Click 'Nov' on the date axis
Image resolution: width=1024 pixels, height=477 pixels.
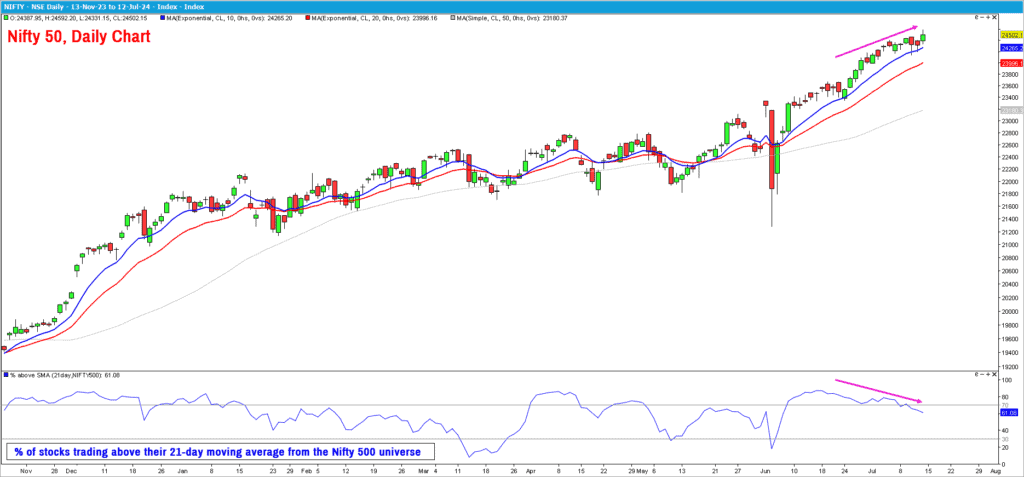point(26,469)
